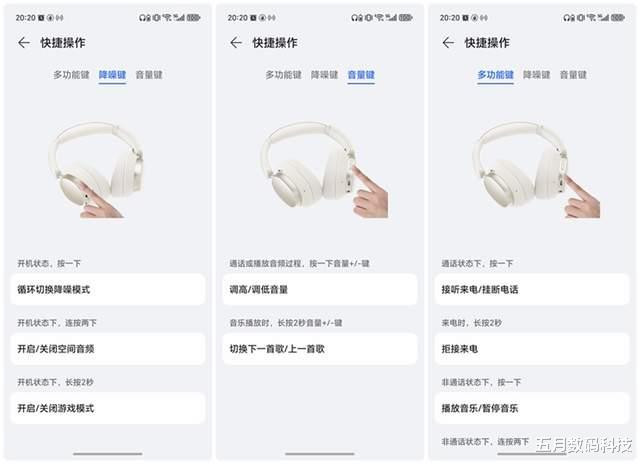The image size is (640, 464).
Task: Open 播放音乐/暂停音乐 option
Action: pos(532,408)
